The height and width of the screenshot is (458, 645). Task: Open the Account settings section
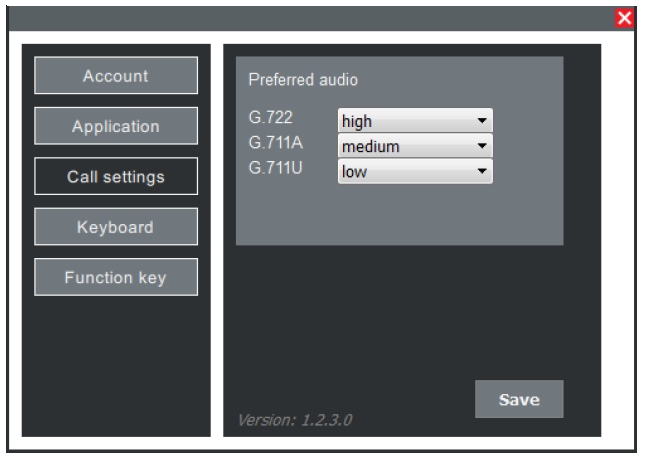[x=116, y=76]
